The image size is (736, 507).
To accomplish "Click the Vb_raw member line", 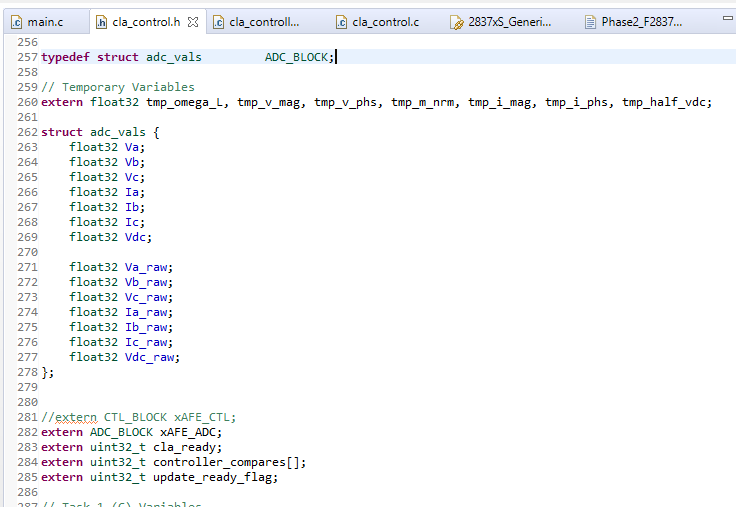I will pyautogui.click(x=121, y=283).
